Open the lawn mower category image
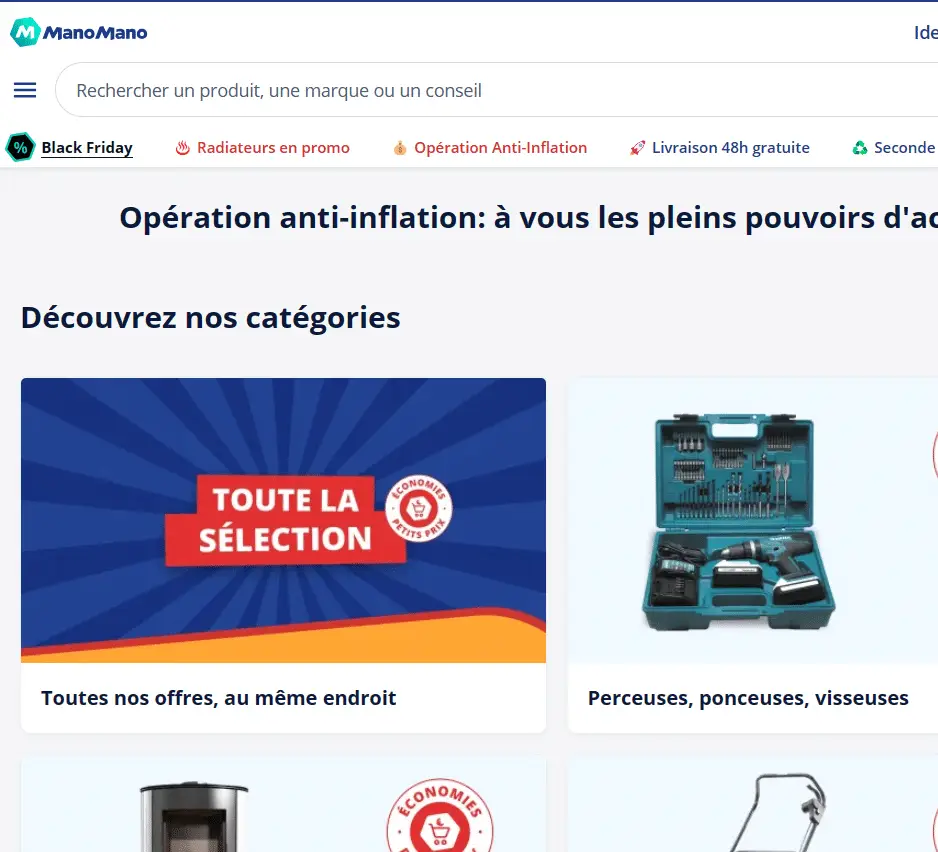Viewport: 938px width, 852px height. tap(779, 813)
